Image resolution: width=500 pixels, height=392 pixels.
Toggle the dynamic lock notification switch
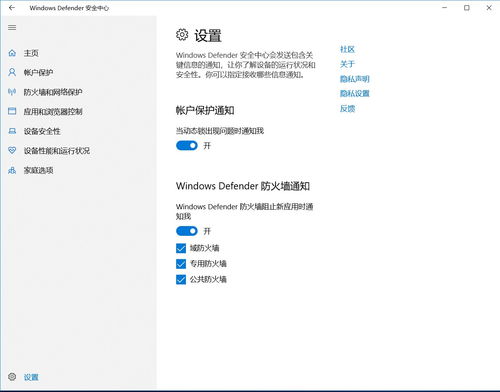point(187,146)
